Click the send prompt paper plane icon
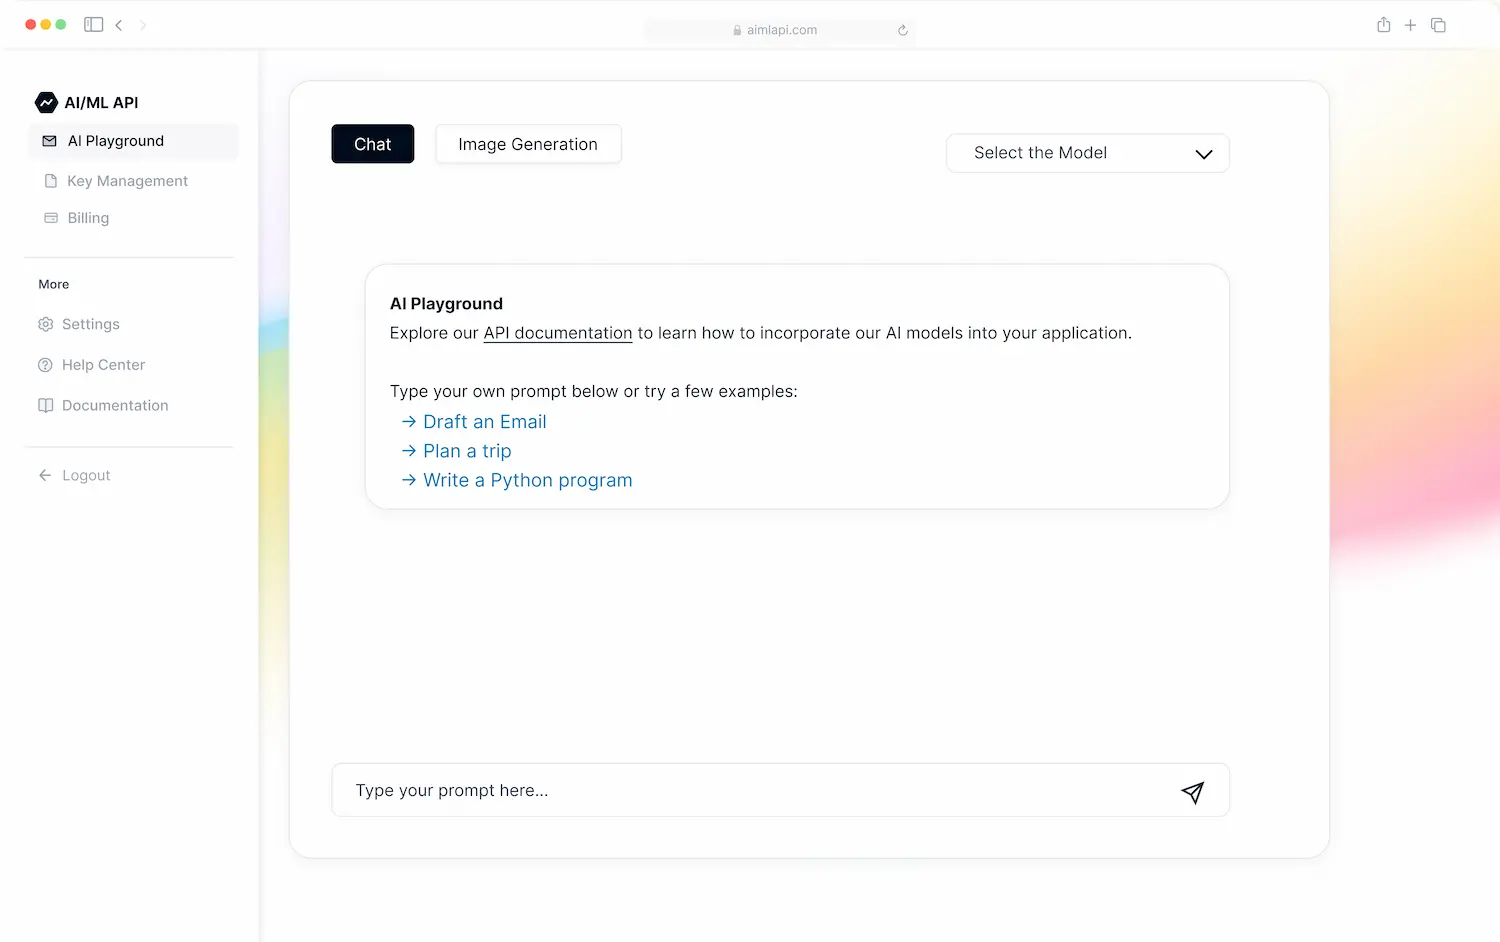1500x942 pixels. pyautogui.click(x=1192, y=792)
